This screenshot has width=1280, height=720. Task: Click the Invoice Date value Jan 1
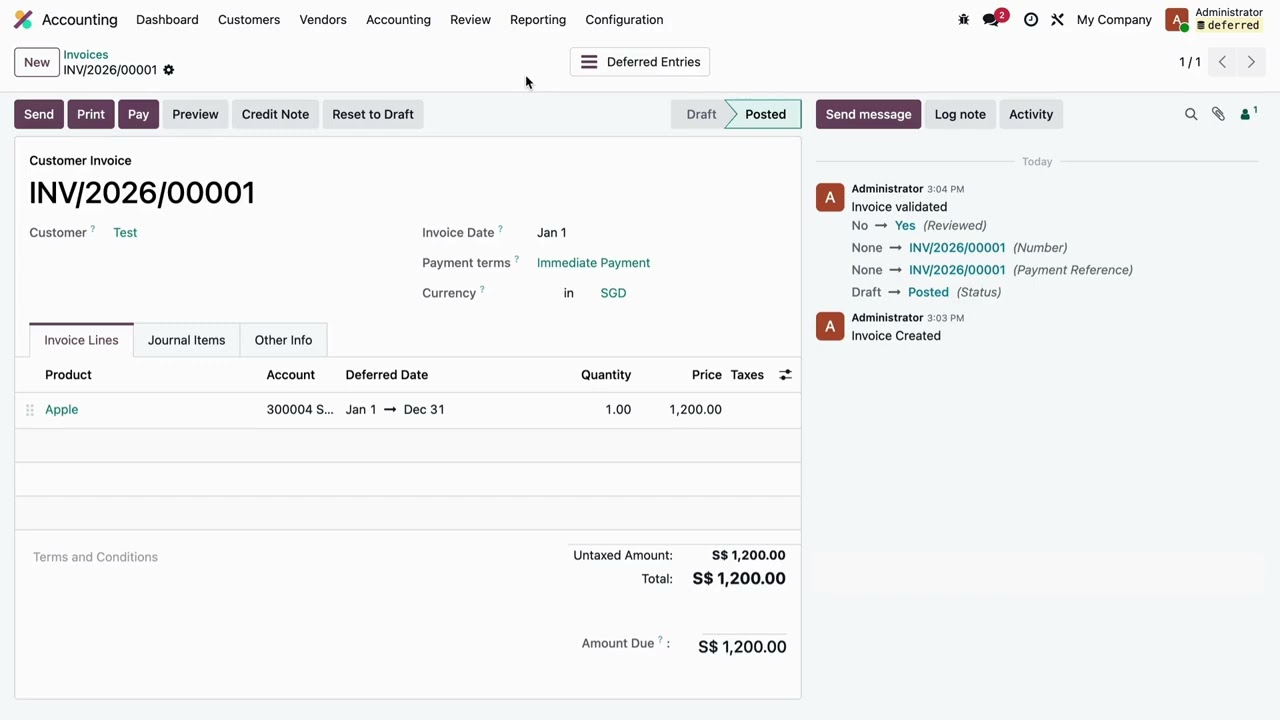(x=552, y=233)
